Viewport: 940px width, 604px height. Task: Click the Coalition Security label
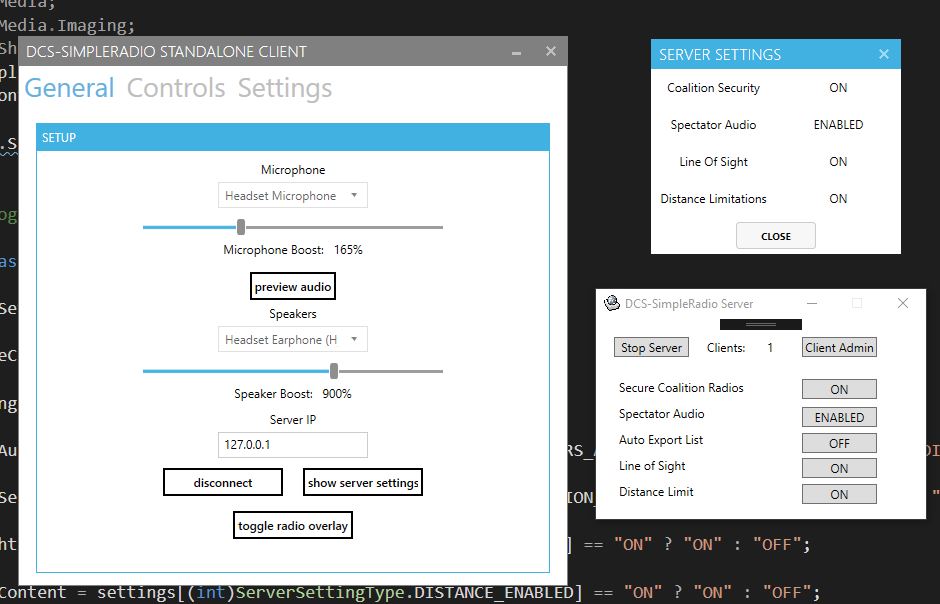pyautogui.click(x=713, y=87)
